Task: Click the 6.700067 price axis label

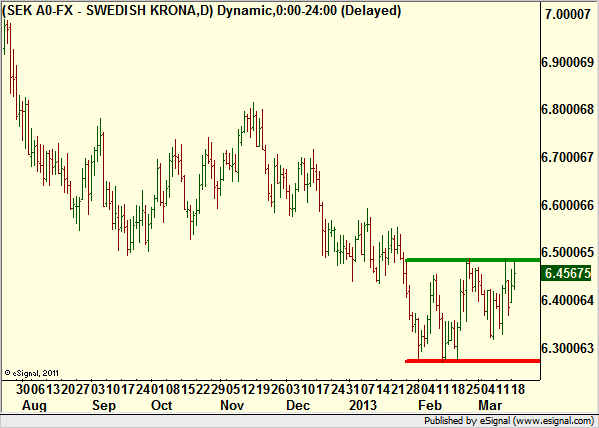Action: [x=568, y=157]
